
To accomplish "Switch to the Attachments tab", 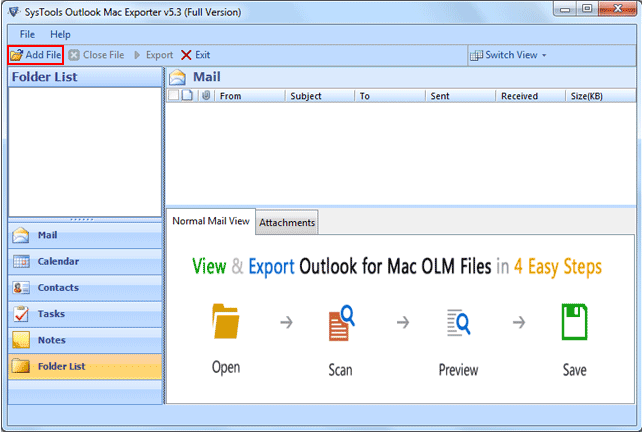I will coord(287,222).
